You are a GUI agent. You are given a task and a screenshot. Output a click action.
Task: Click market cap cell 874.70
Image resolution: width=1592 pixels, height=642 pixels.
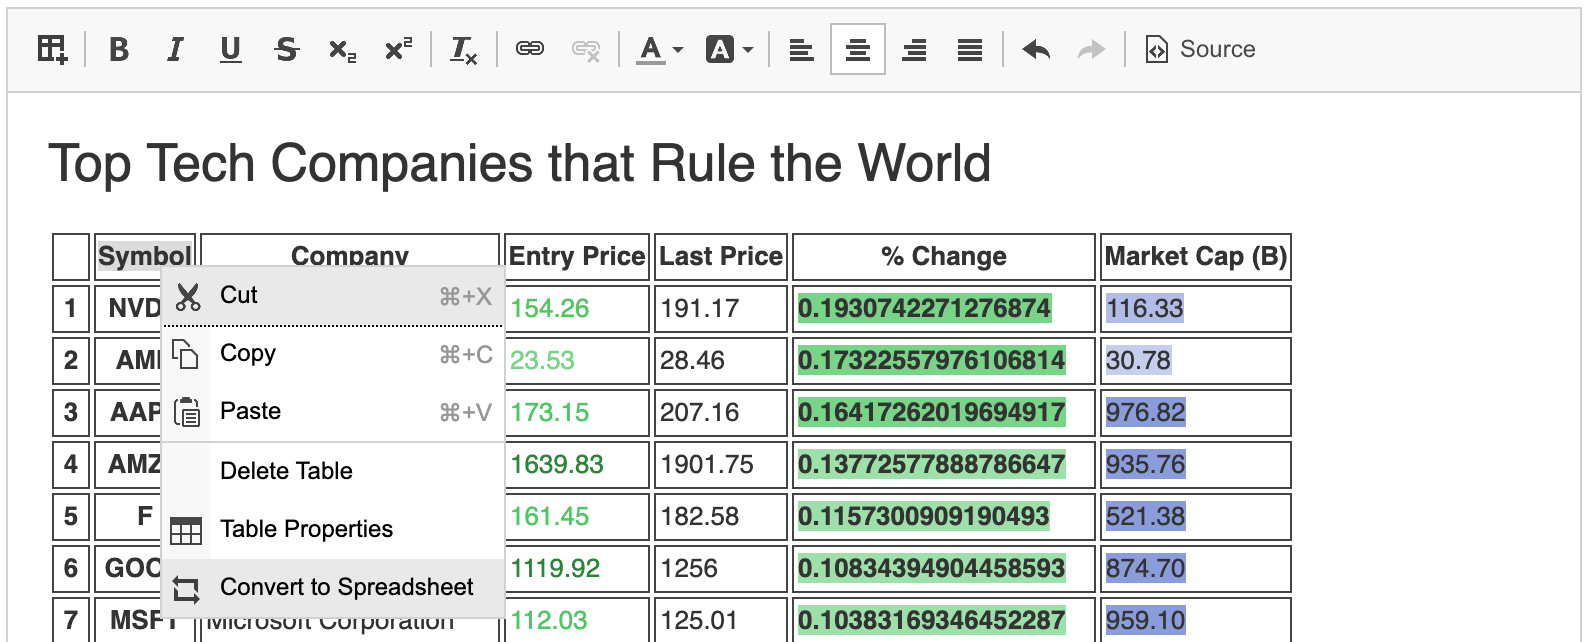tap(1196, 569)
